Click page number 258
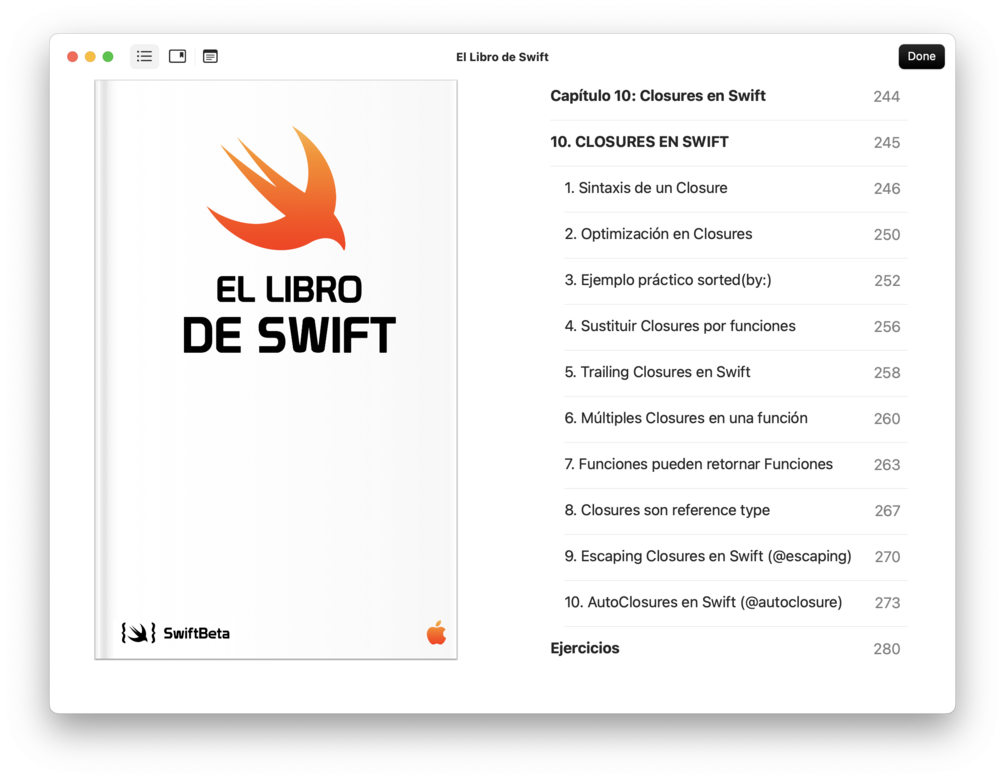Image resolution: width=1005 pixels, height=779 pixels. (886, 373)
